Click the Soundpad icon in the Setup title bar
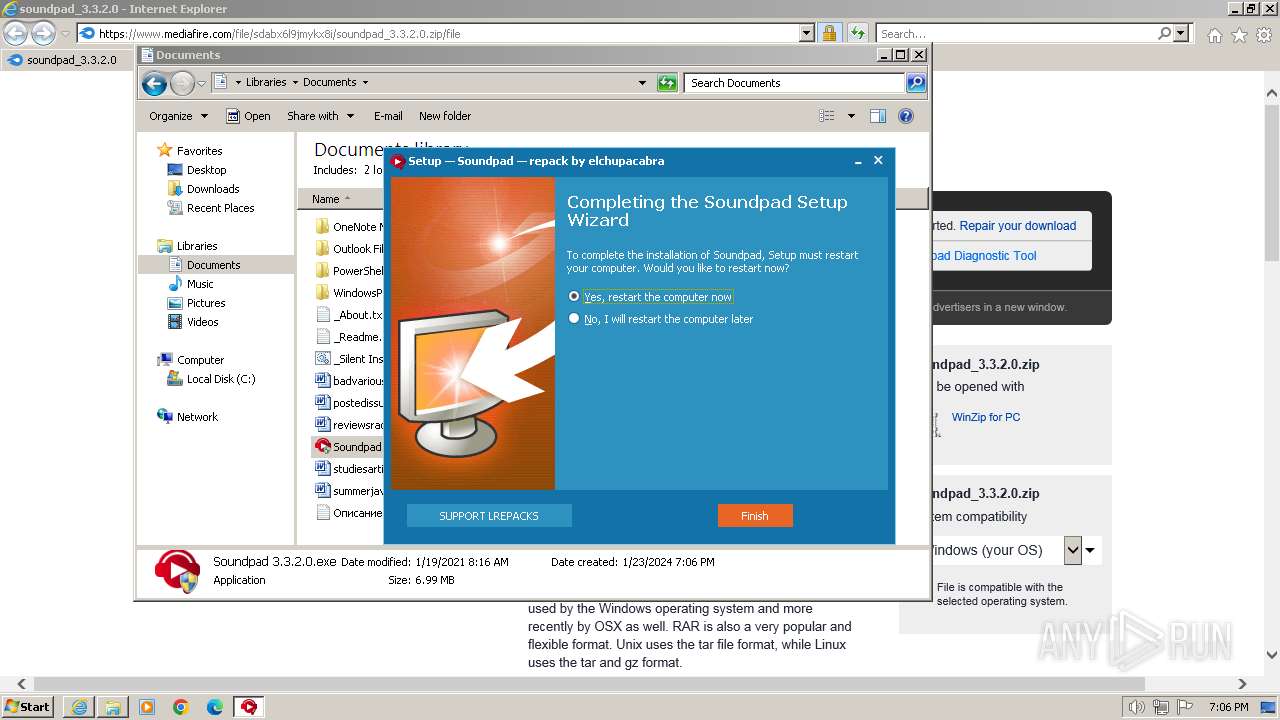1280x720 pixels. coord(398,161)
